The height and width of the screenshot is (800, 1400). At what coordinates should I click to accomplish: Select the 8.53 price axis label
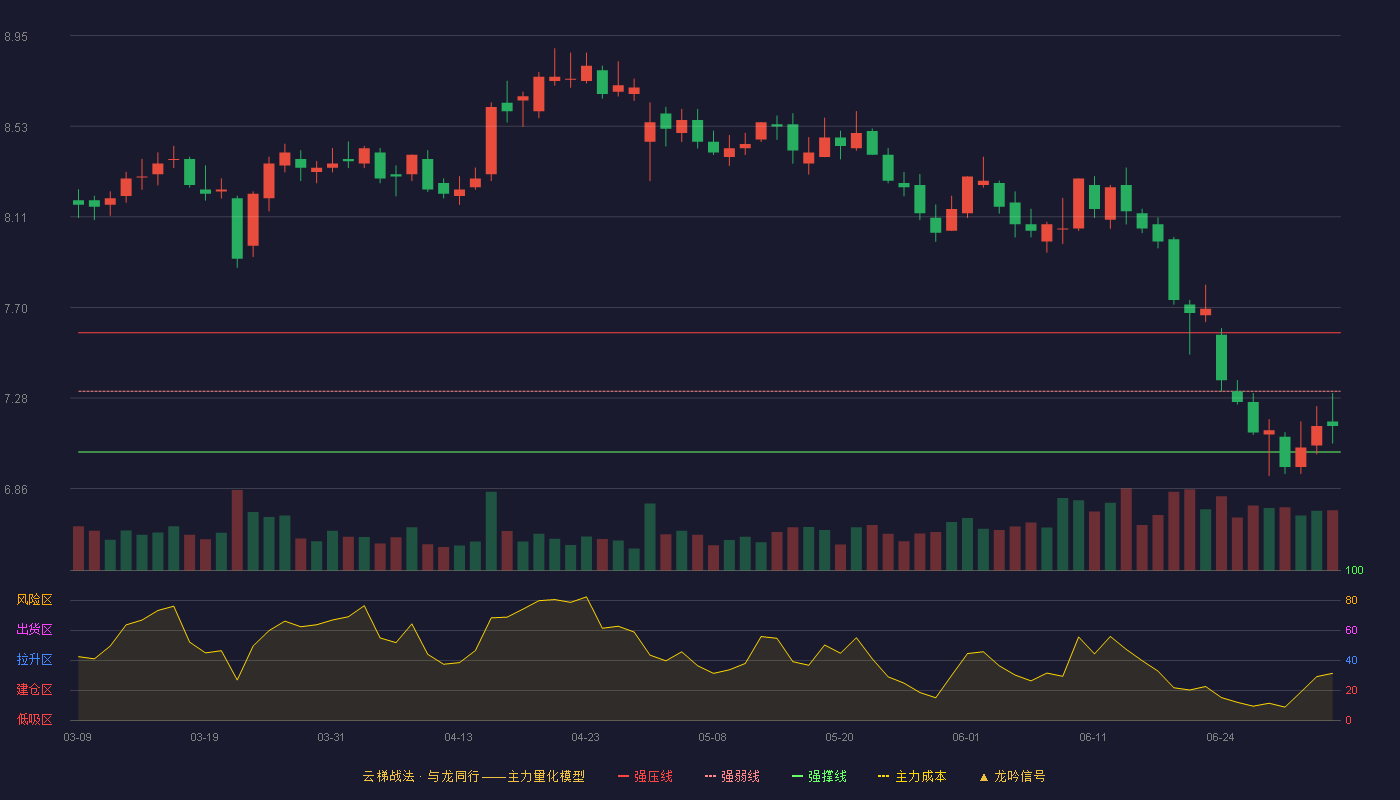click(16, 128)
